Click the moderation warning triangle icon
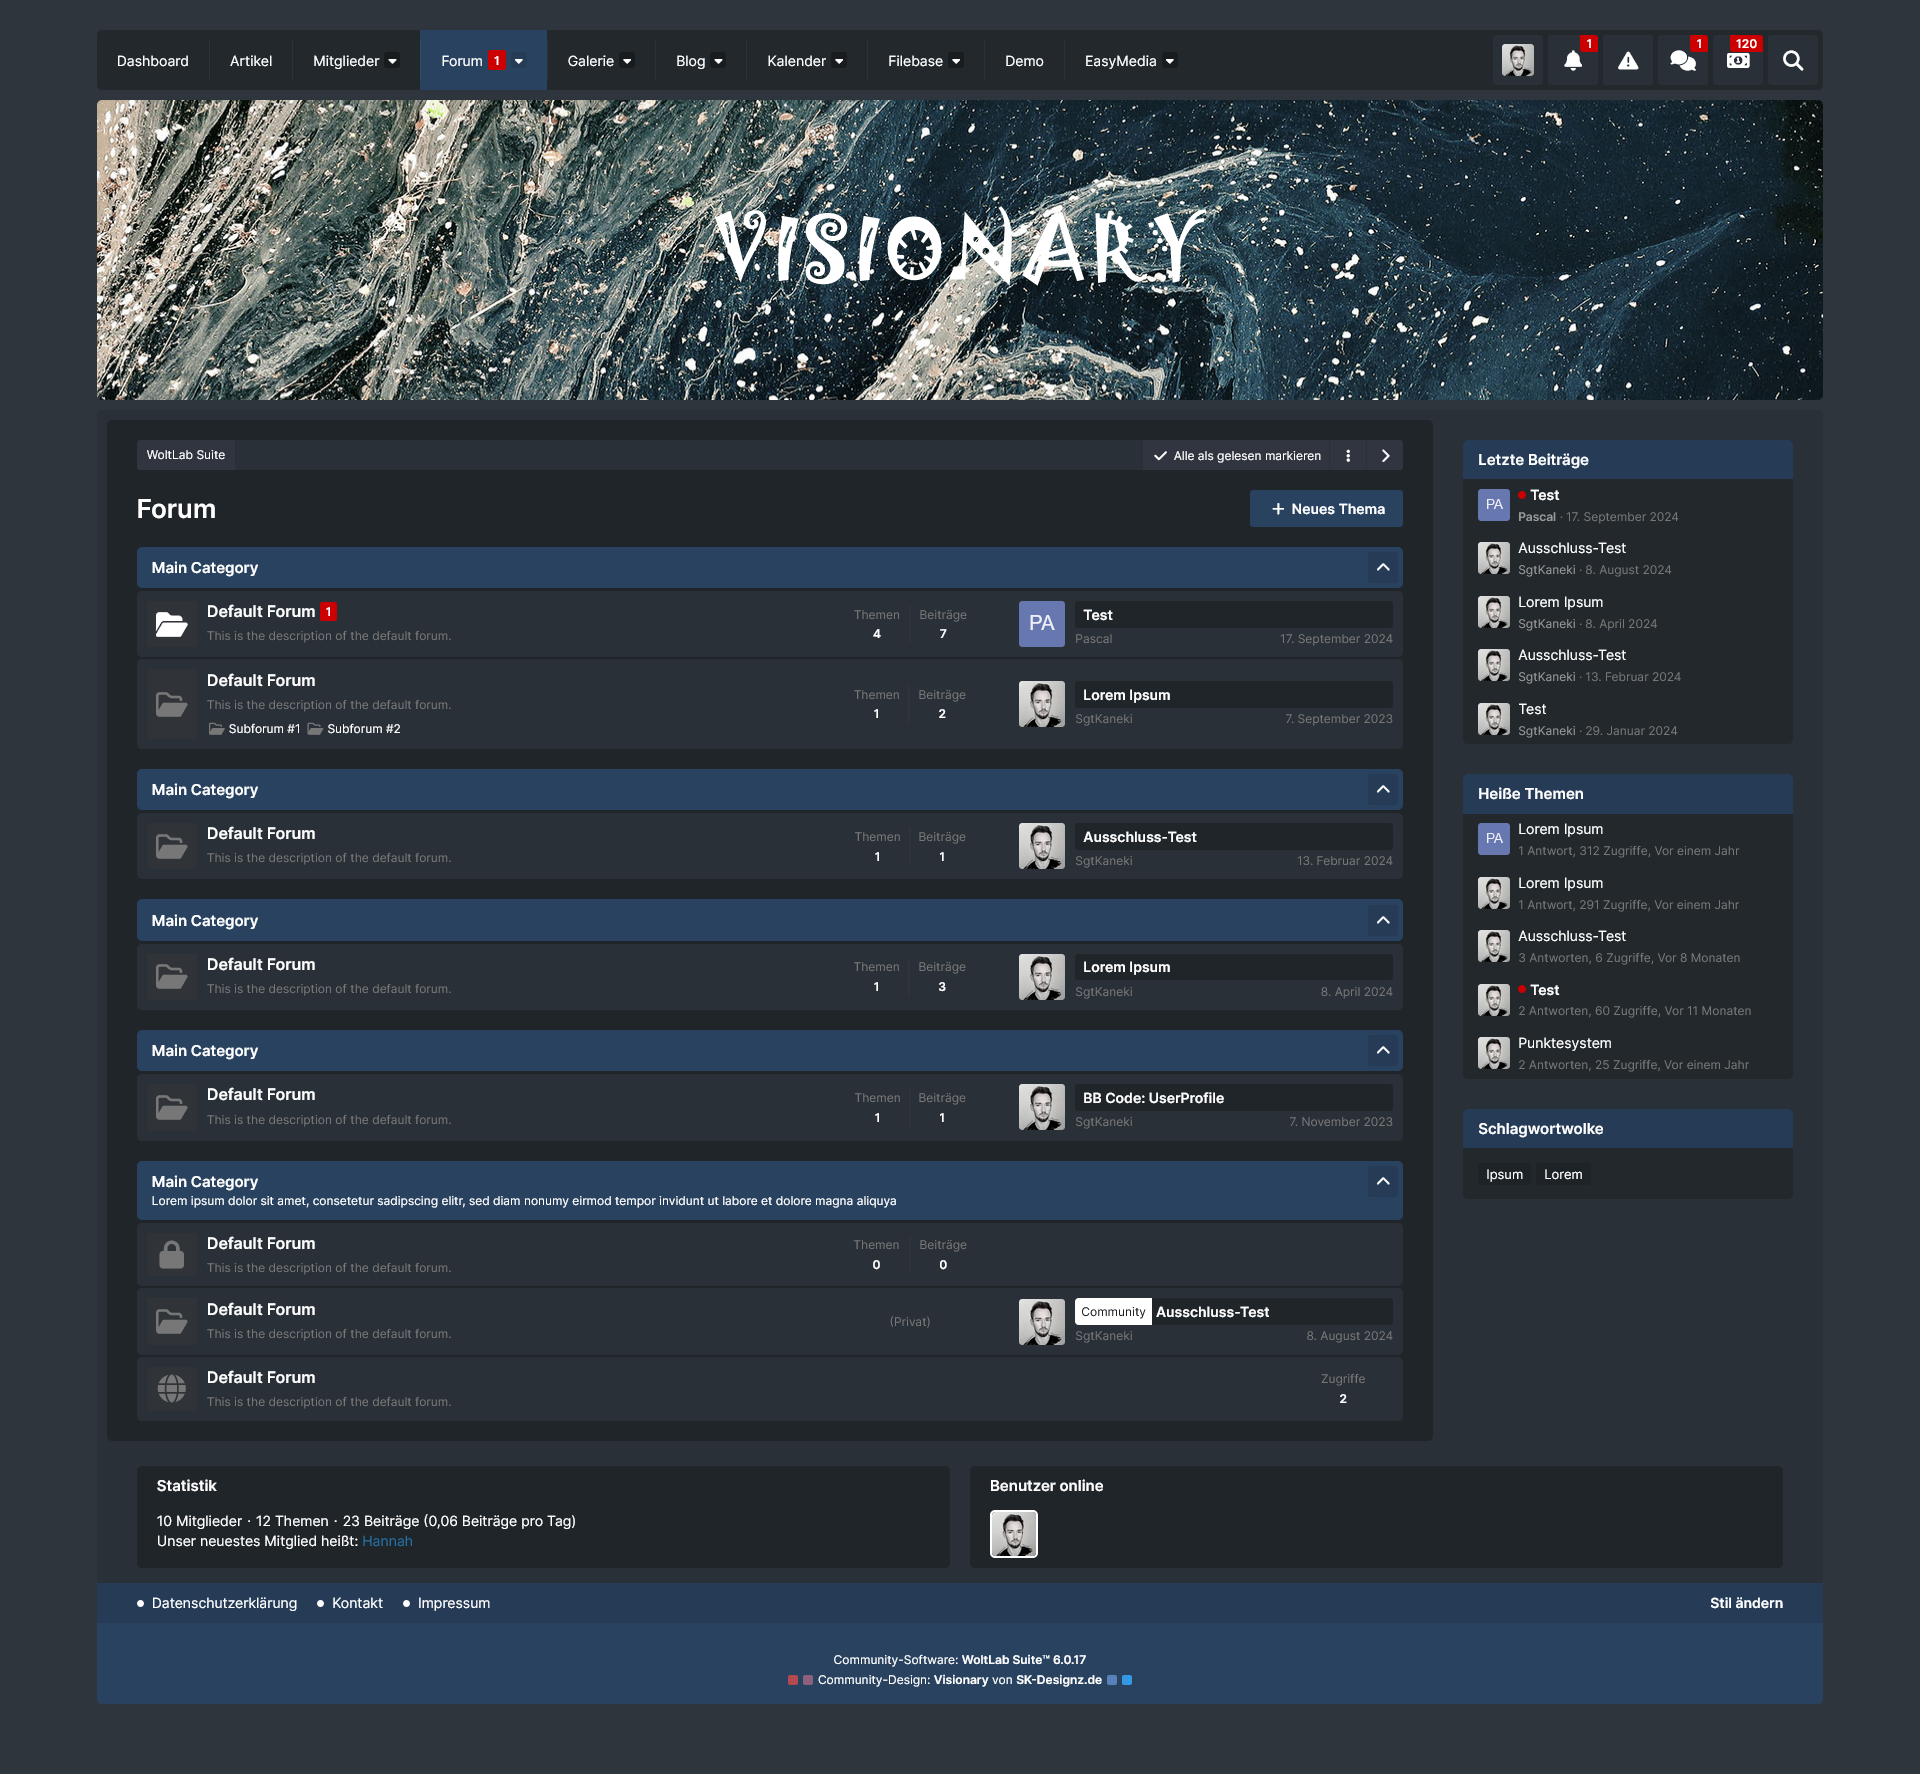 tap(1628, 61)
